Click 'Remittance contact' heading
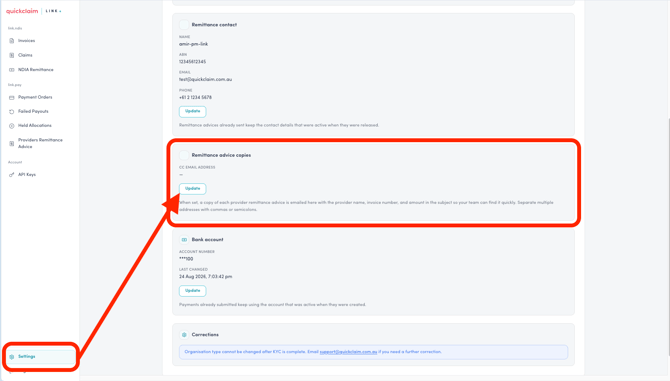Viewport: 670px width, 381px height. (x=214, y=25)
